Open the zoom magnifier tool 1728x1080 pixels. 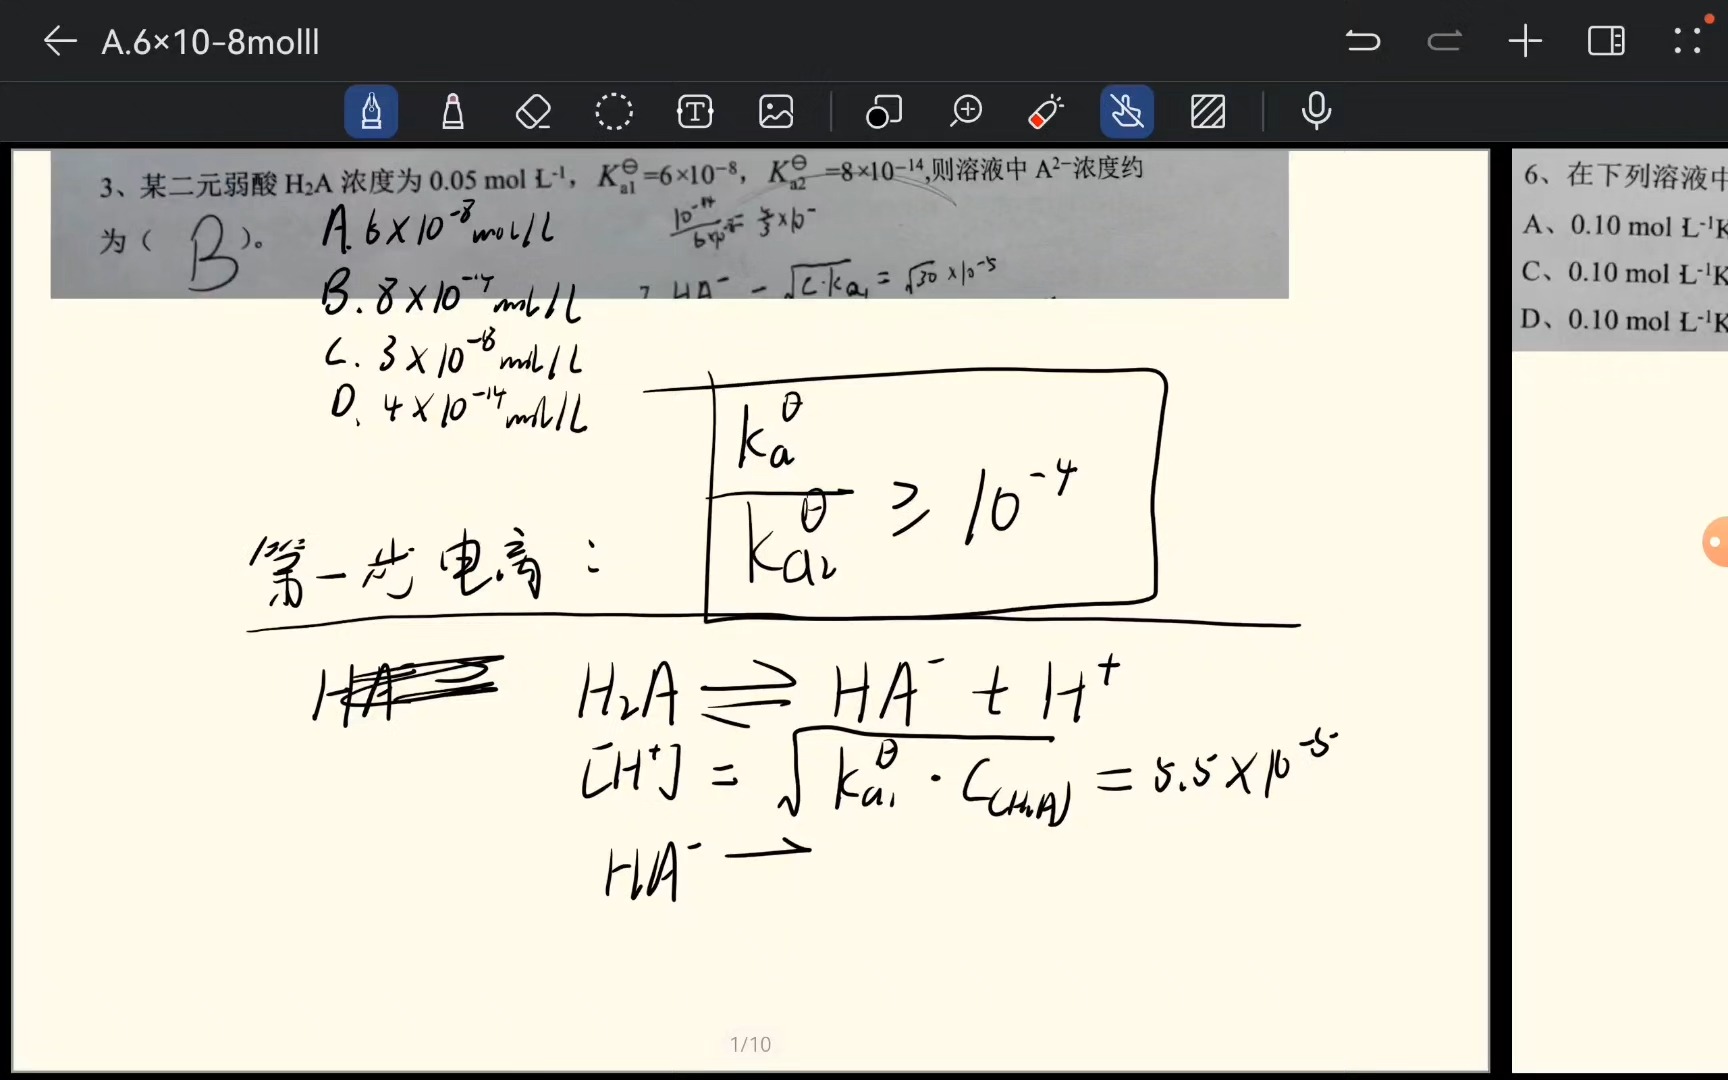(x=966, y=111)
